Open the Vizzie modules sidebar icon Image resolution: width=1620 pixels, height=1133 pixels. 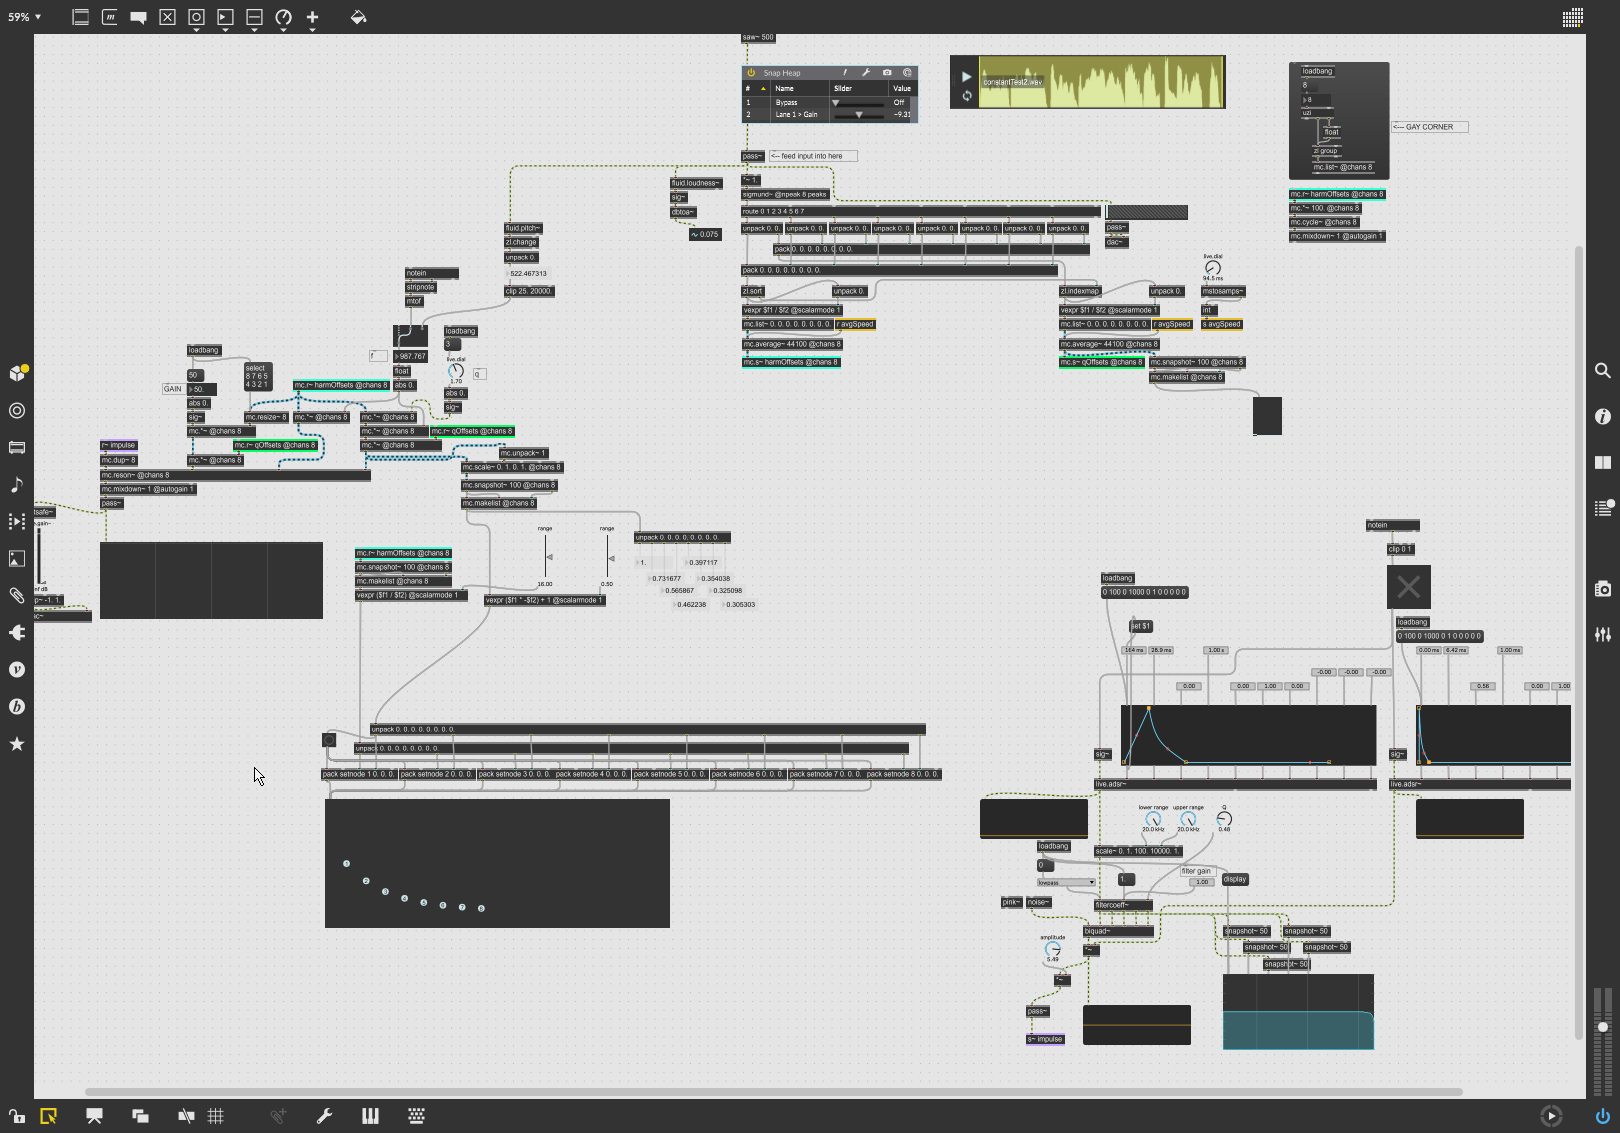[x=17, y=669]
